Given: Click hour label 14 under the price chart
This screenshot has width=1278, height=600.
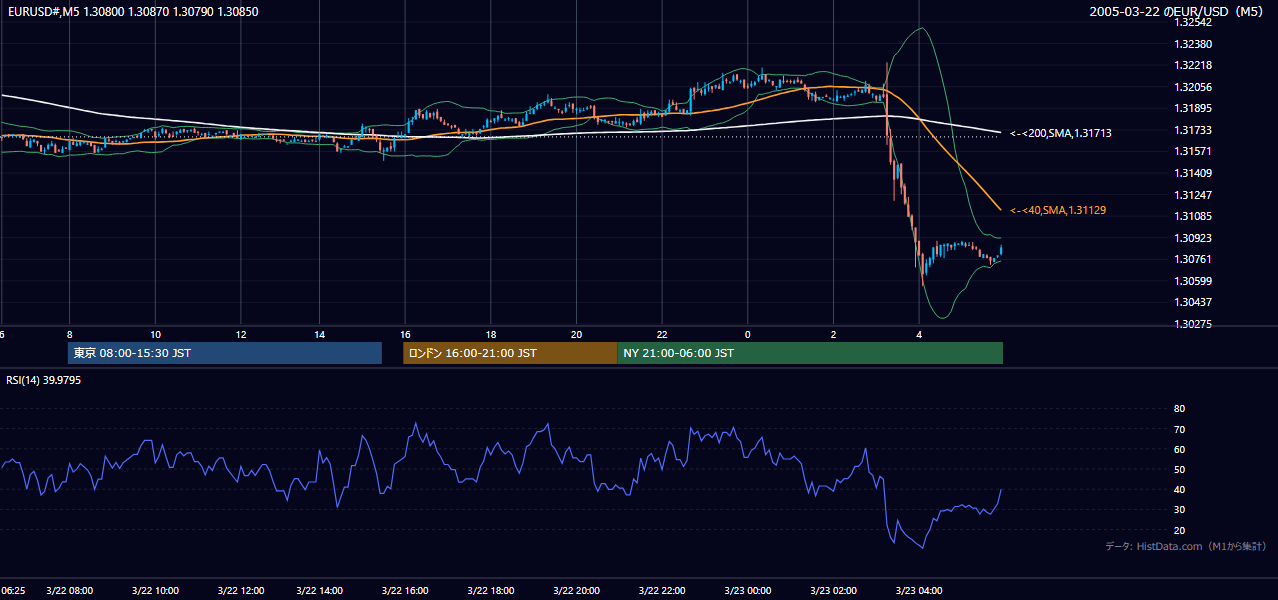Looking at the screenshot, I should 319,334.
